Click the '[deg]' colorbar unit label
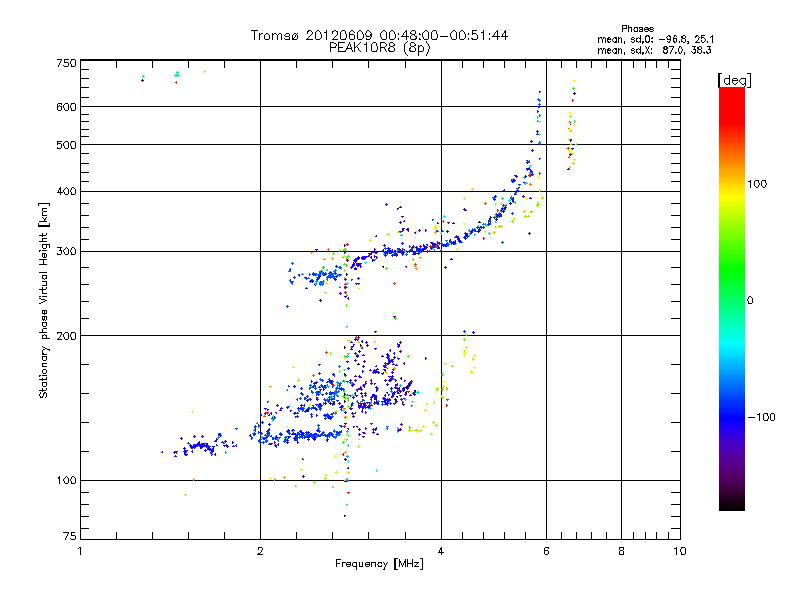The height and width of the screenshot is (600, 800). click(x=734, y=80)
